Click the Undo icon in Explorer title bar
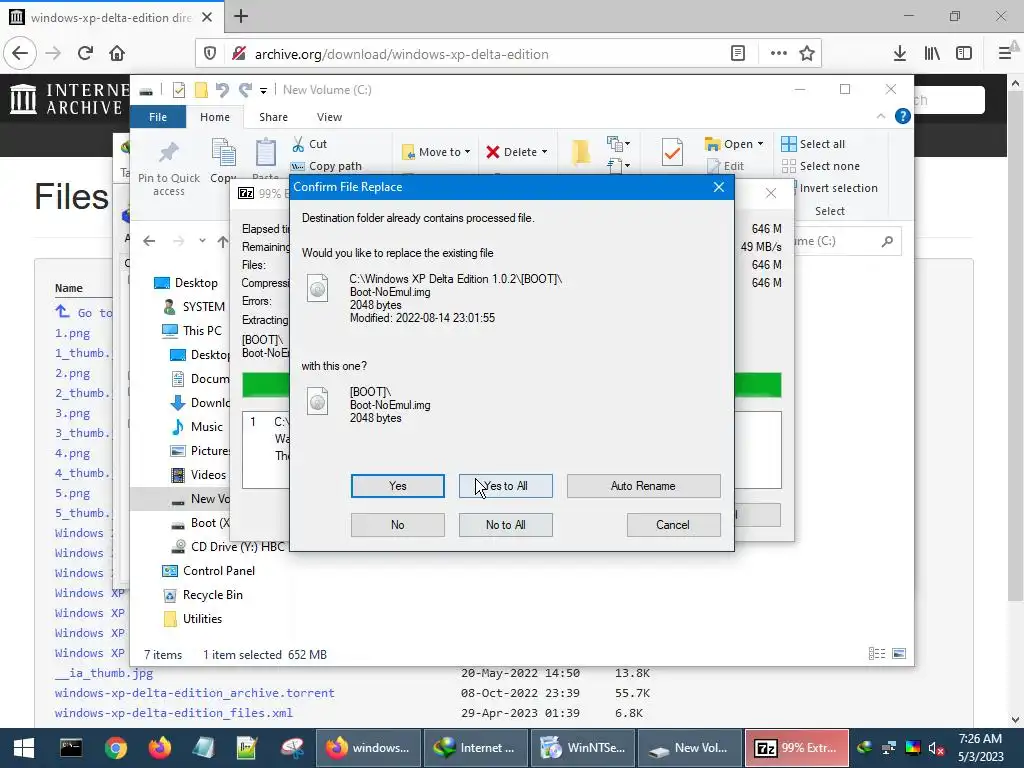1024x768 pixels. tap(222, 89)
